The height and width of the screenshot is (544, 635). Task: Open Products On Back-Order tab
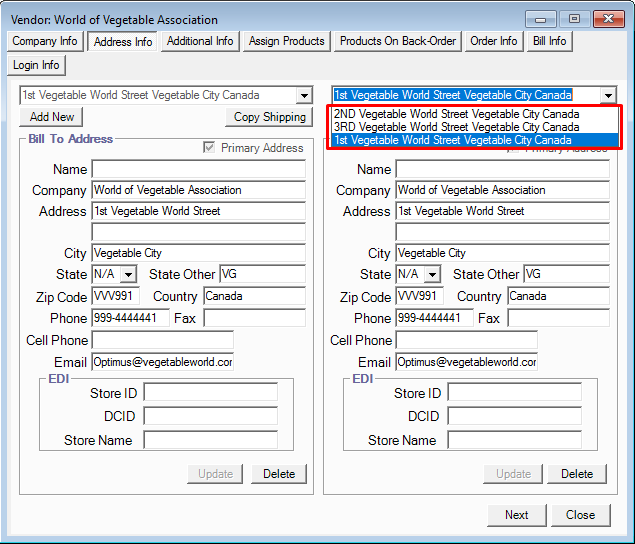(x=397, y=41)
